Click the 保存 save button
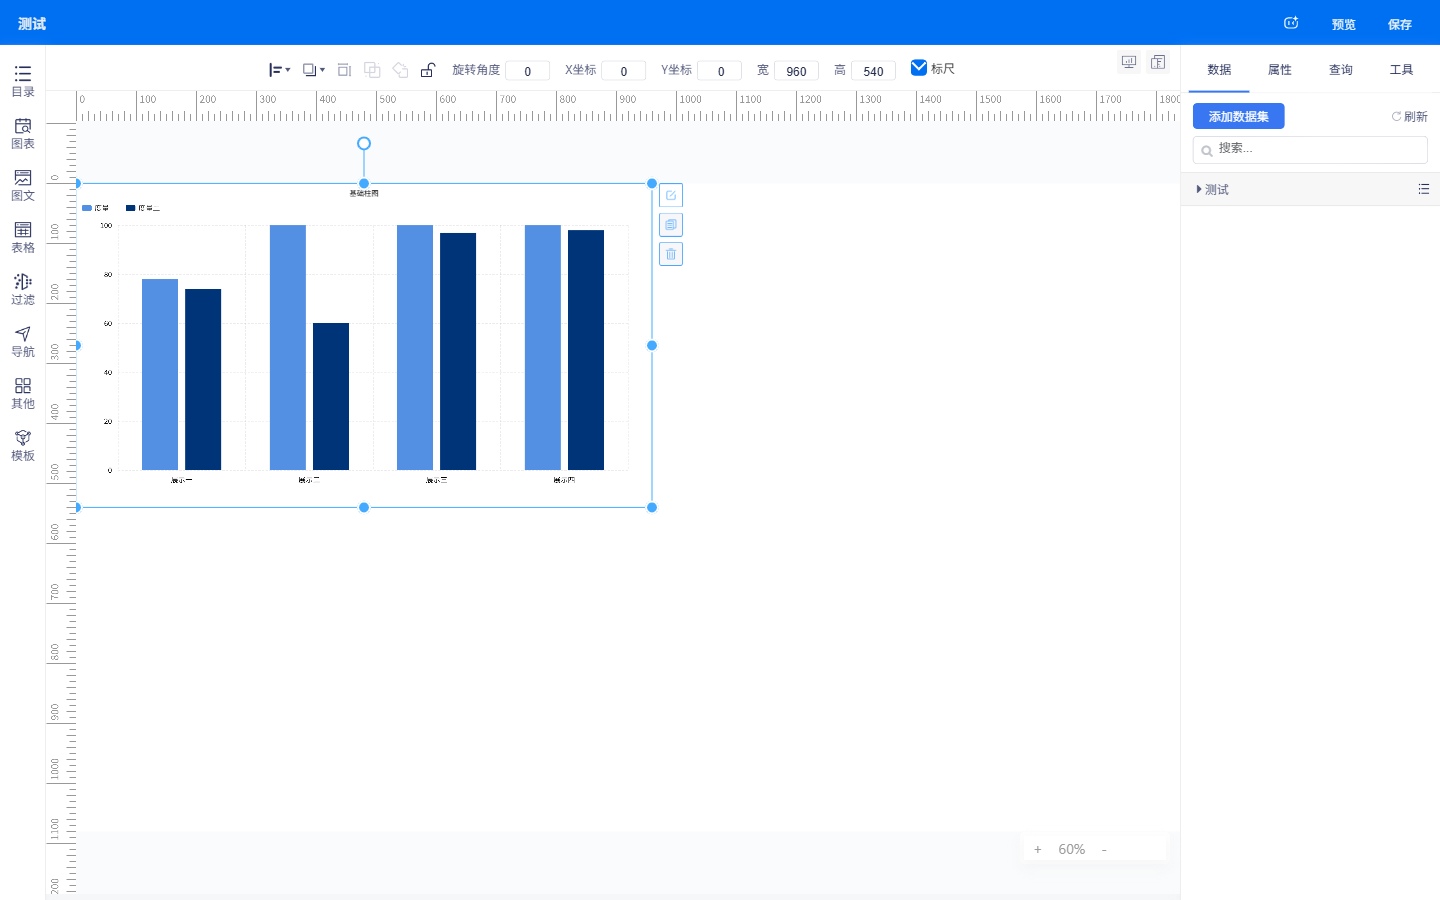1440x900 pixels. (1399, 24)
